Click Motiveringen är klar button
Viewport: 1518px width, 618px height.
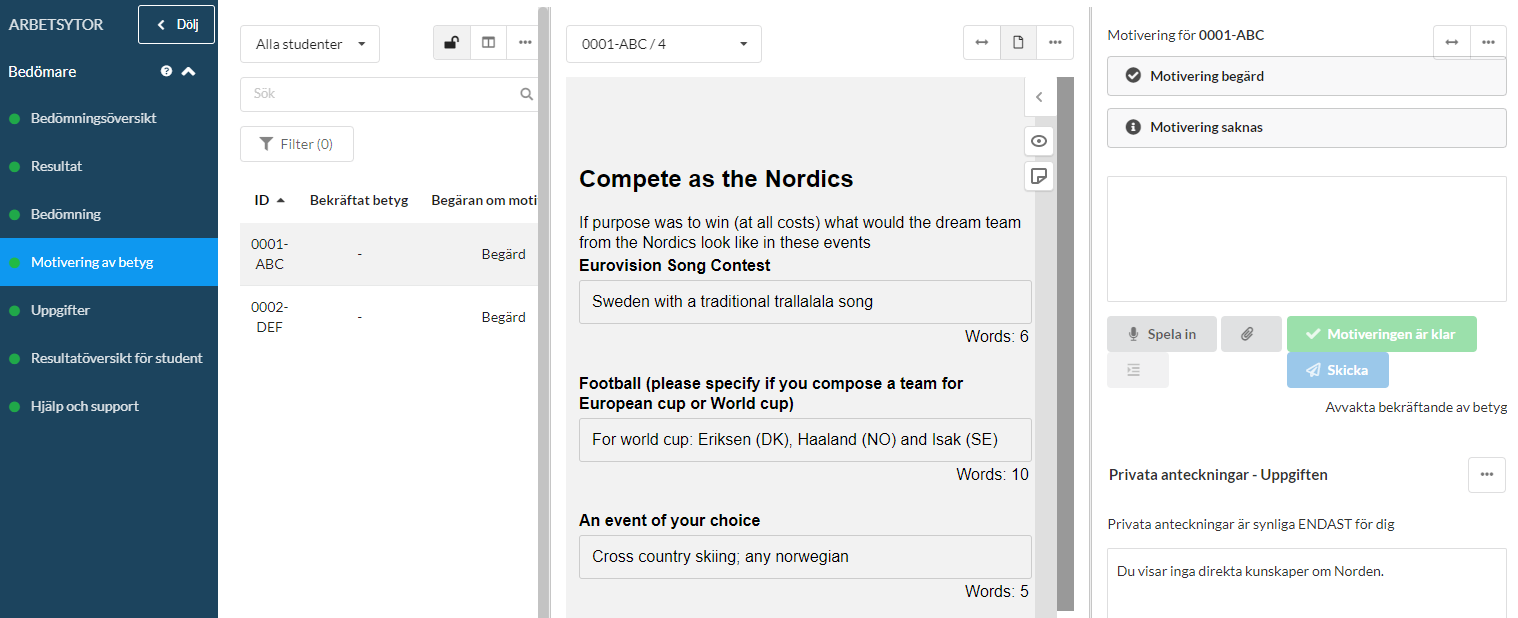(x=1381, y=334)
